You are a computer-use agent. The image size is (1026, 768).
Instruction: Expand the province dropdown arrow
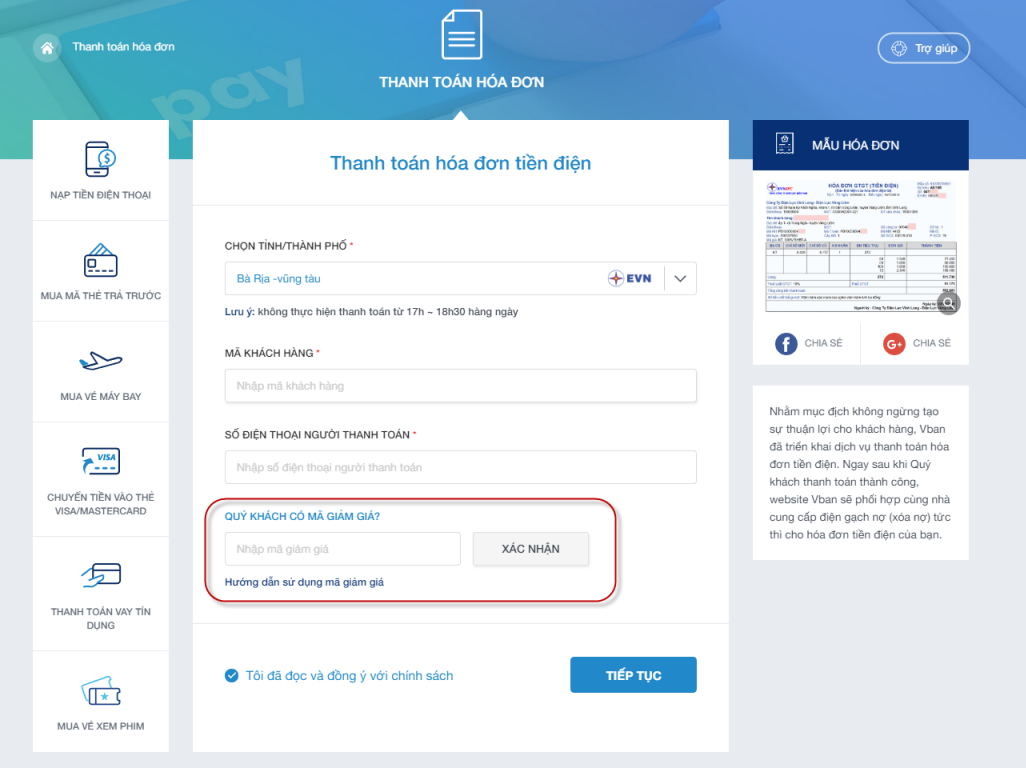click(x=680, y=279)
